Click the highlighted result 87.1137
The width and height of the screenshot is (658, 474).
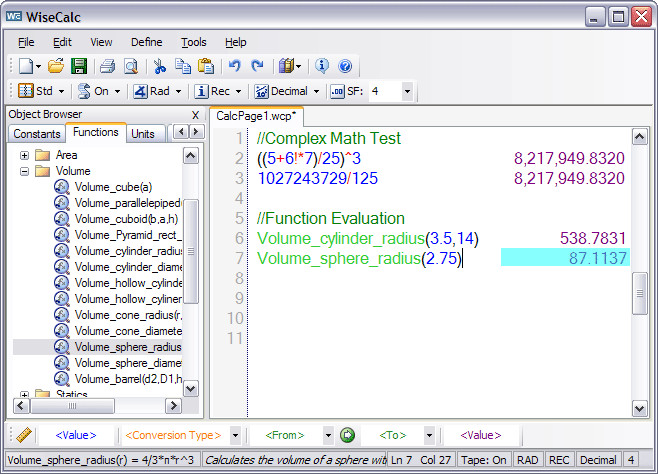pos(565,258)
